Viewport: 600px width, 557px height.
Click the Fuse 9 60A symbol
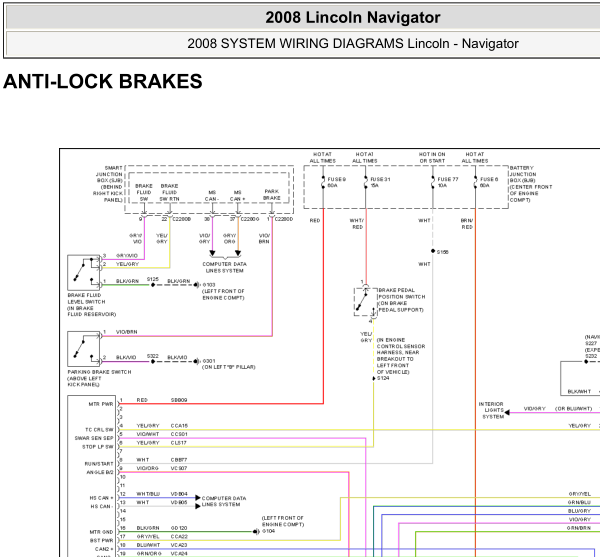point(323,182)
